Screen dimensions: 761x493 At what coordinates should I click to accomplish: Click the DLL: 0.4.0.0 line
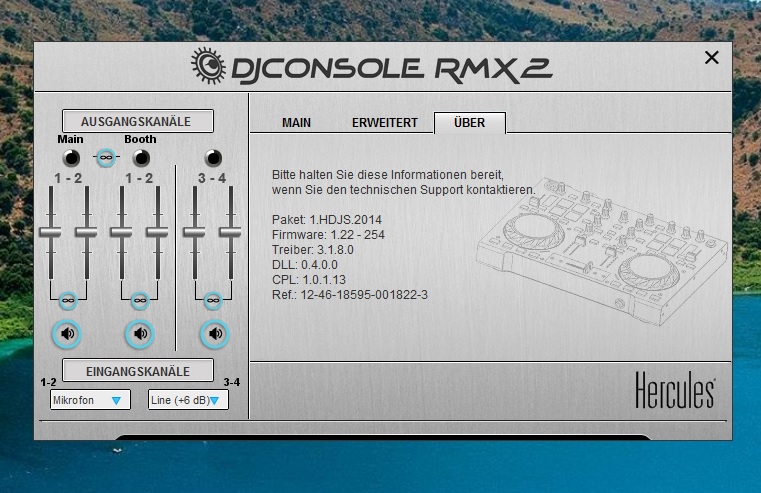click(305, 265)
